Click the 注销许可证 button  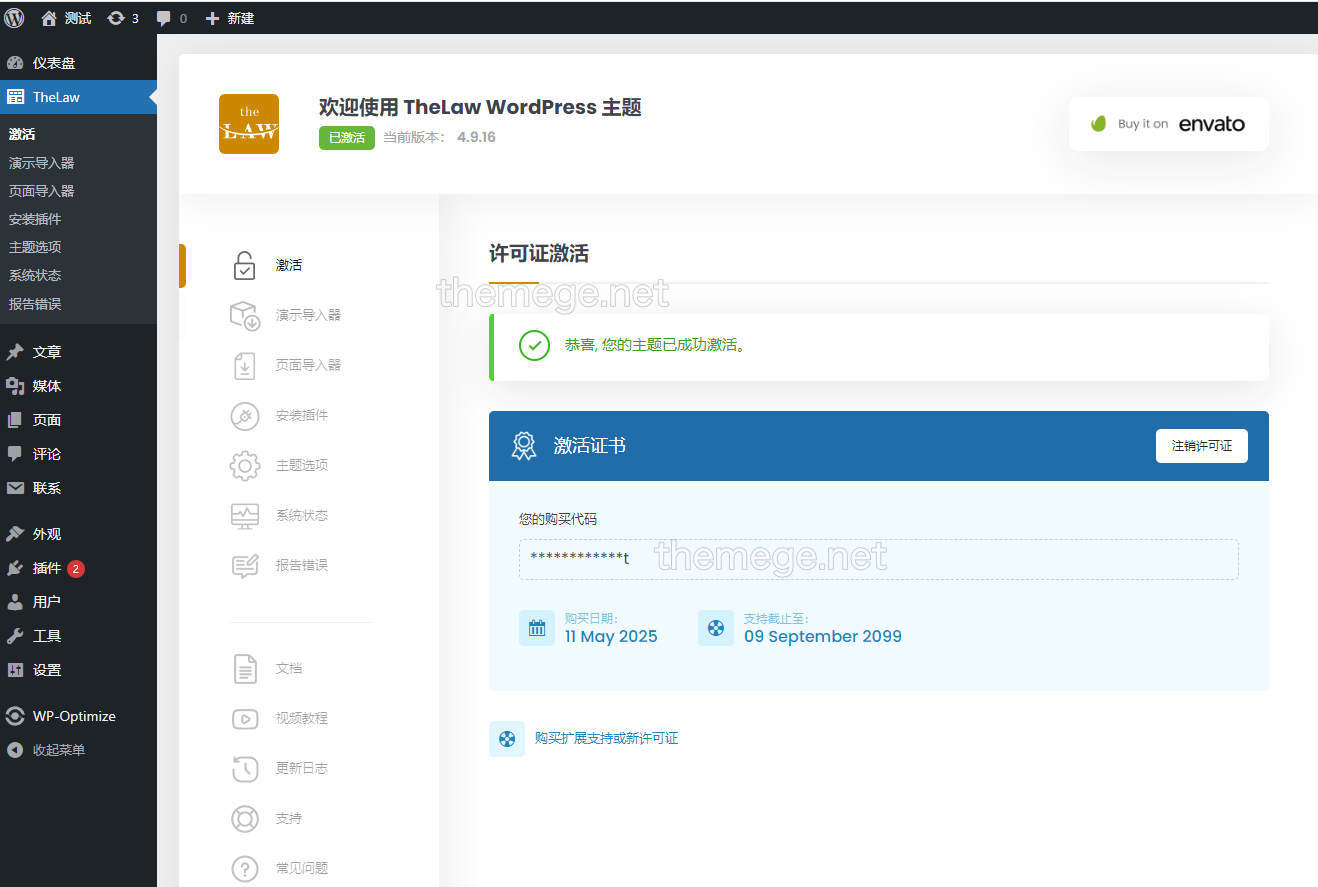(x=1202, y=446)
